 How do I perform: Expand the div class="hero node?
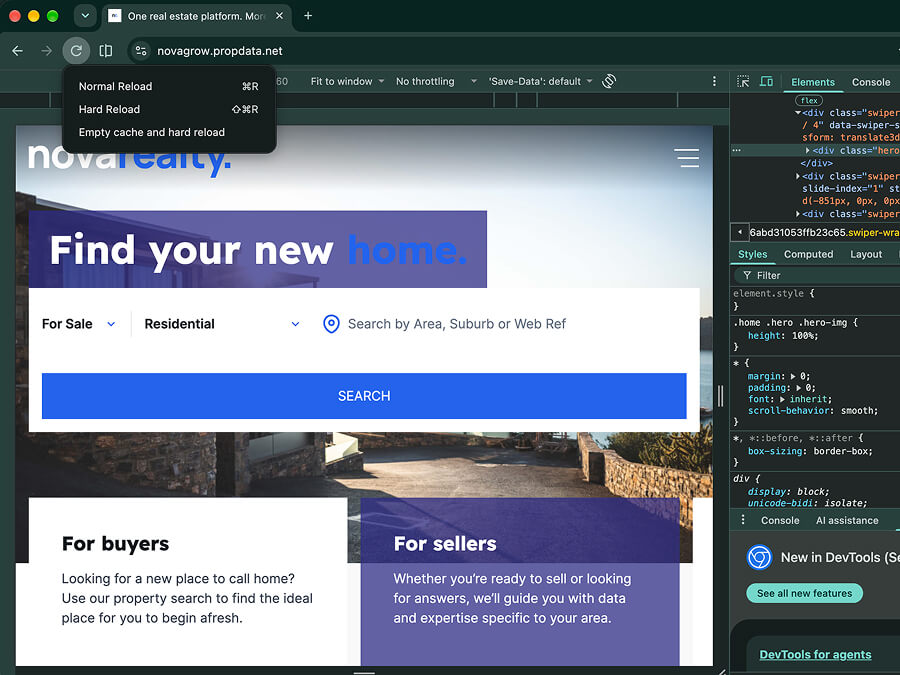point(808,150)
